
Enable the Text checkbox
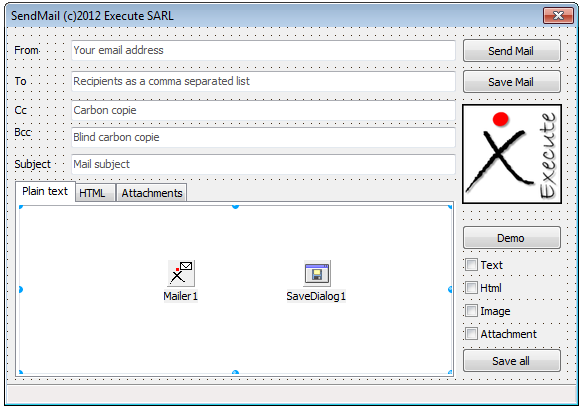(471, 265)
